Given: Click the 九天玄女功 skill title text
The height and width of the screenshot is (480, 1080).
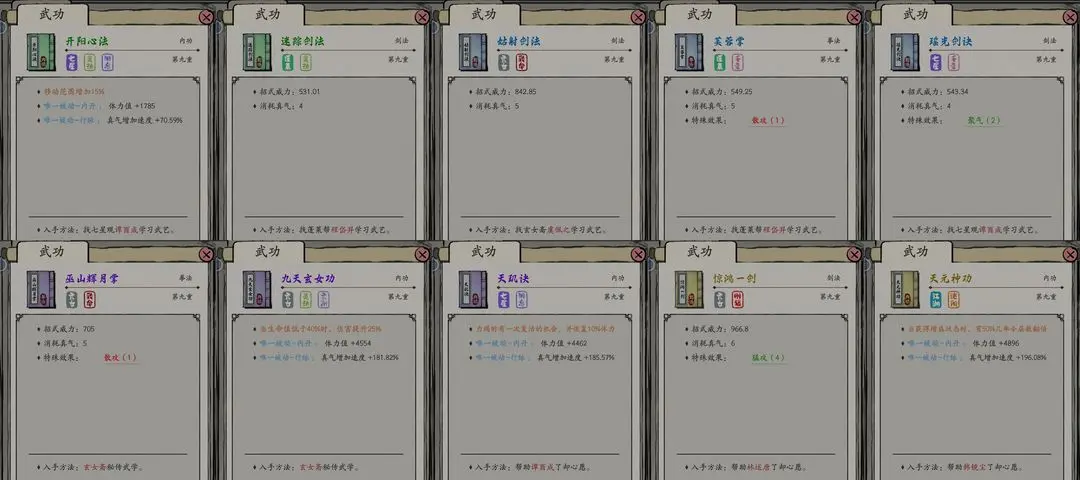Looking at the screenshot, I should [x=307, y=278].
